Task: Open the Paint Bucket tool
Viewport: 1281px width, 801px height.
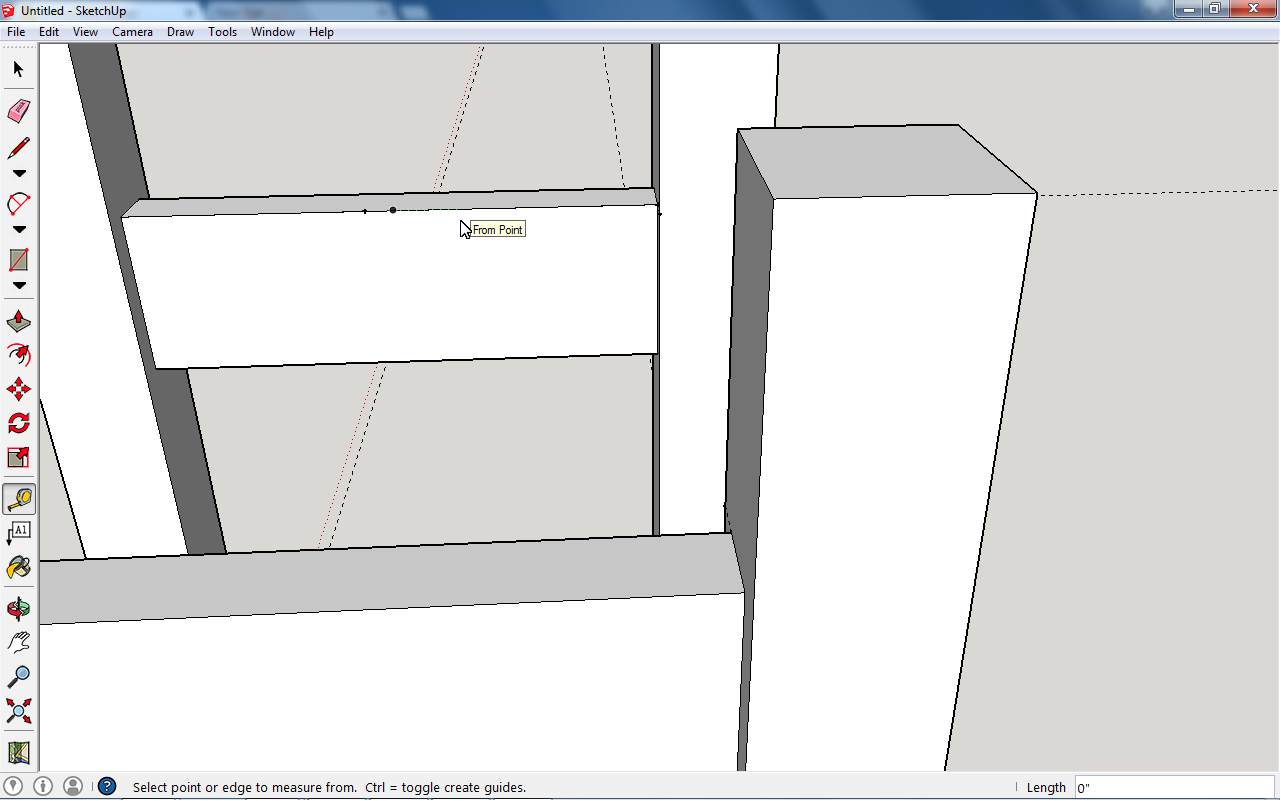Action: (18, 567)
